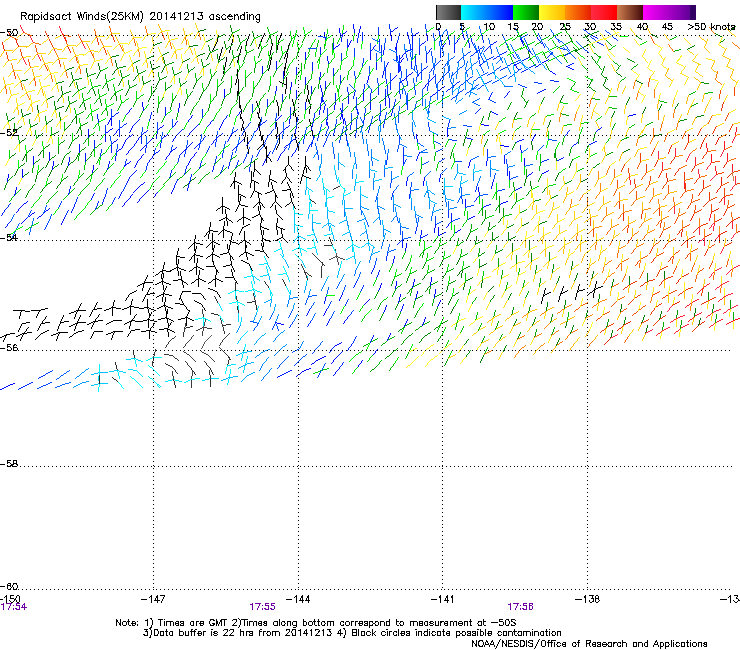Click the gray 0-5 knots color swatch

click(448, 12)
